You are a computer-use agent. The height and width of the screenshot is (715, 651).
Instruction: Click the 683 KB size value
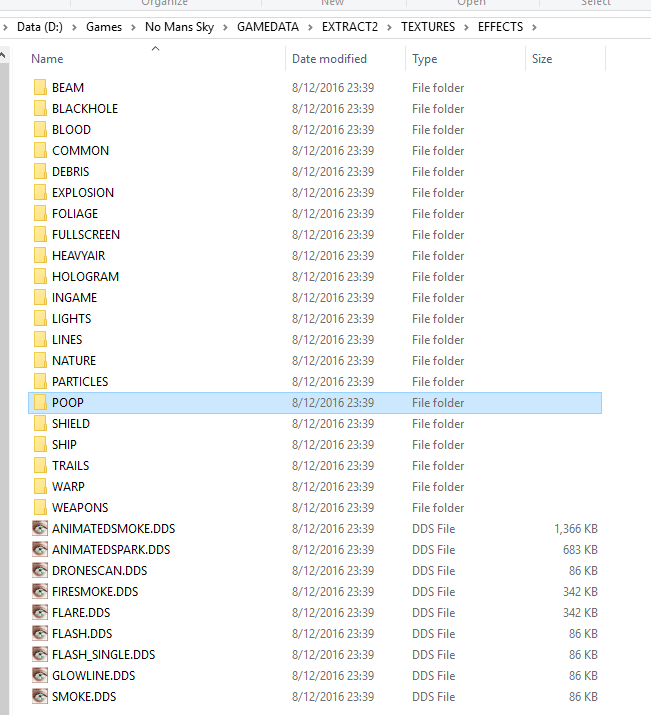(580, 549)
